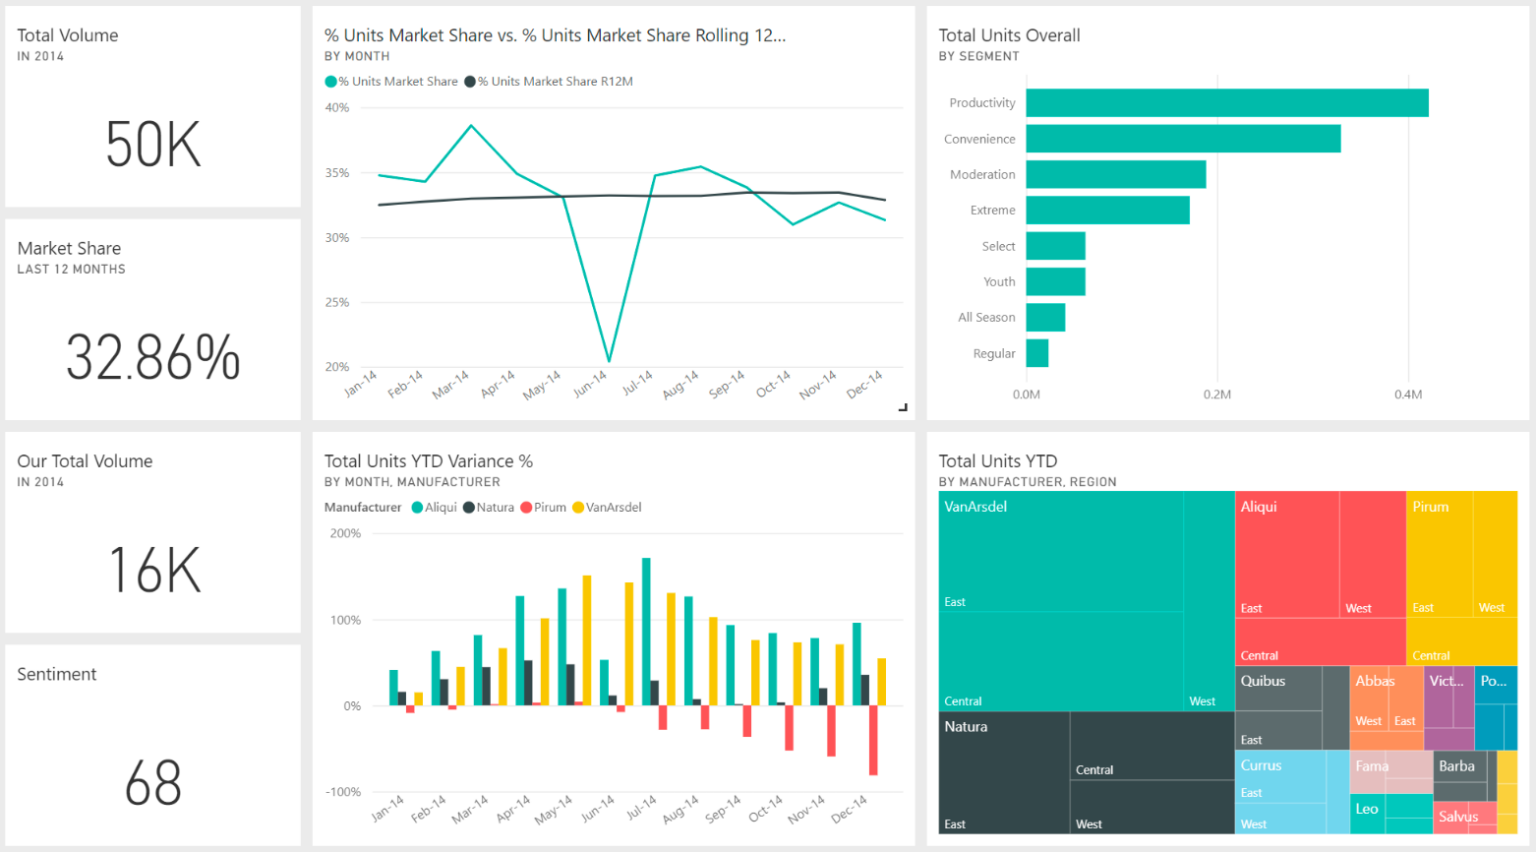Screen dimensions: 1536x852
Task: Toggle the Pirum legend item
Action: coord(544,507)
